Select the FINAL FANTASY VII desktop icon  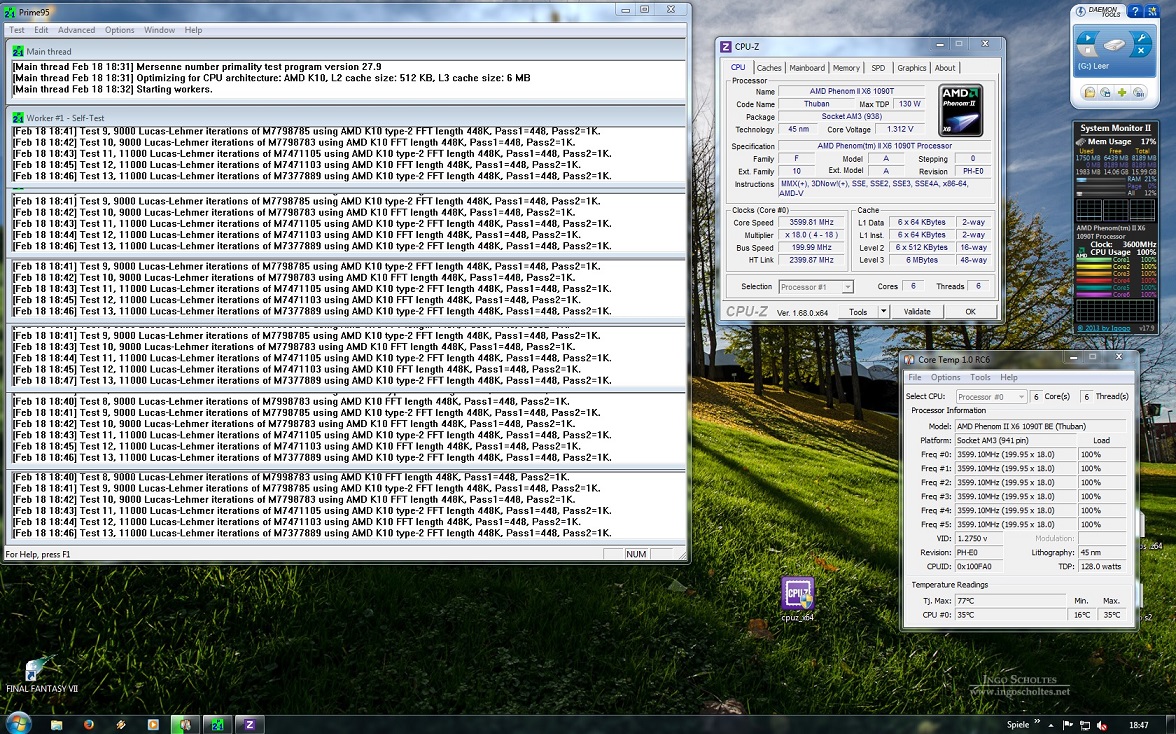click(x=42, y=675)
